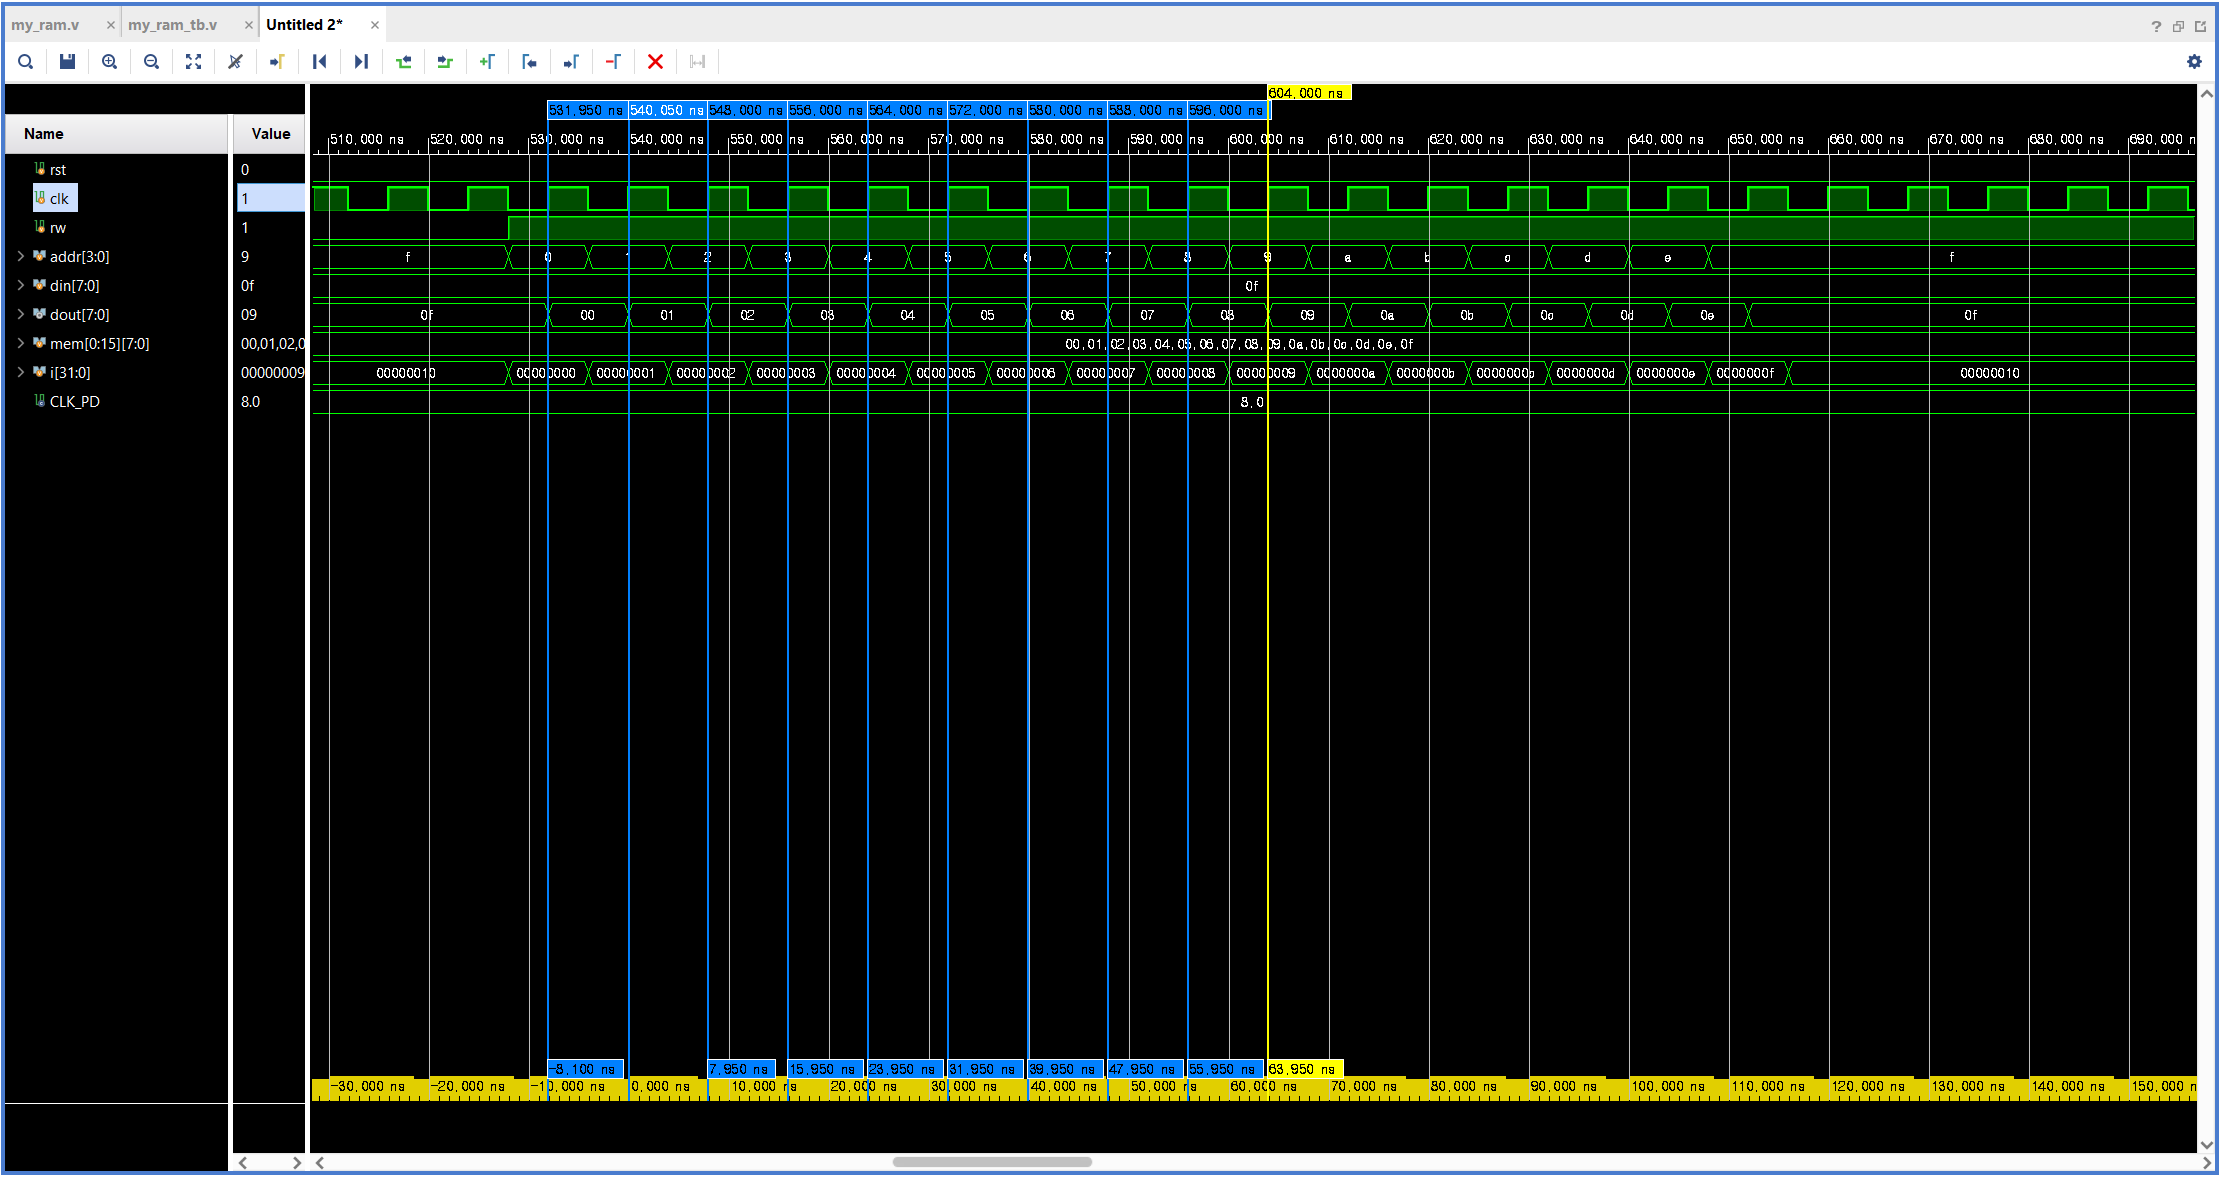Image resolution: width=2220 pixels, height=1178 pixels.
Task: Click the Zoom Out icon
Action: (151, 62)
